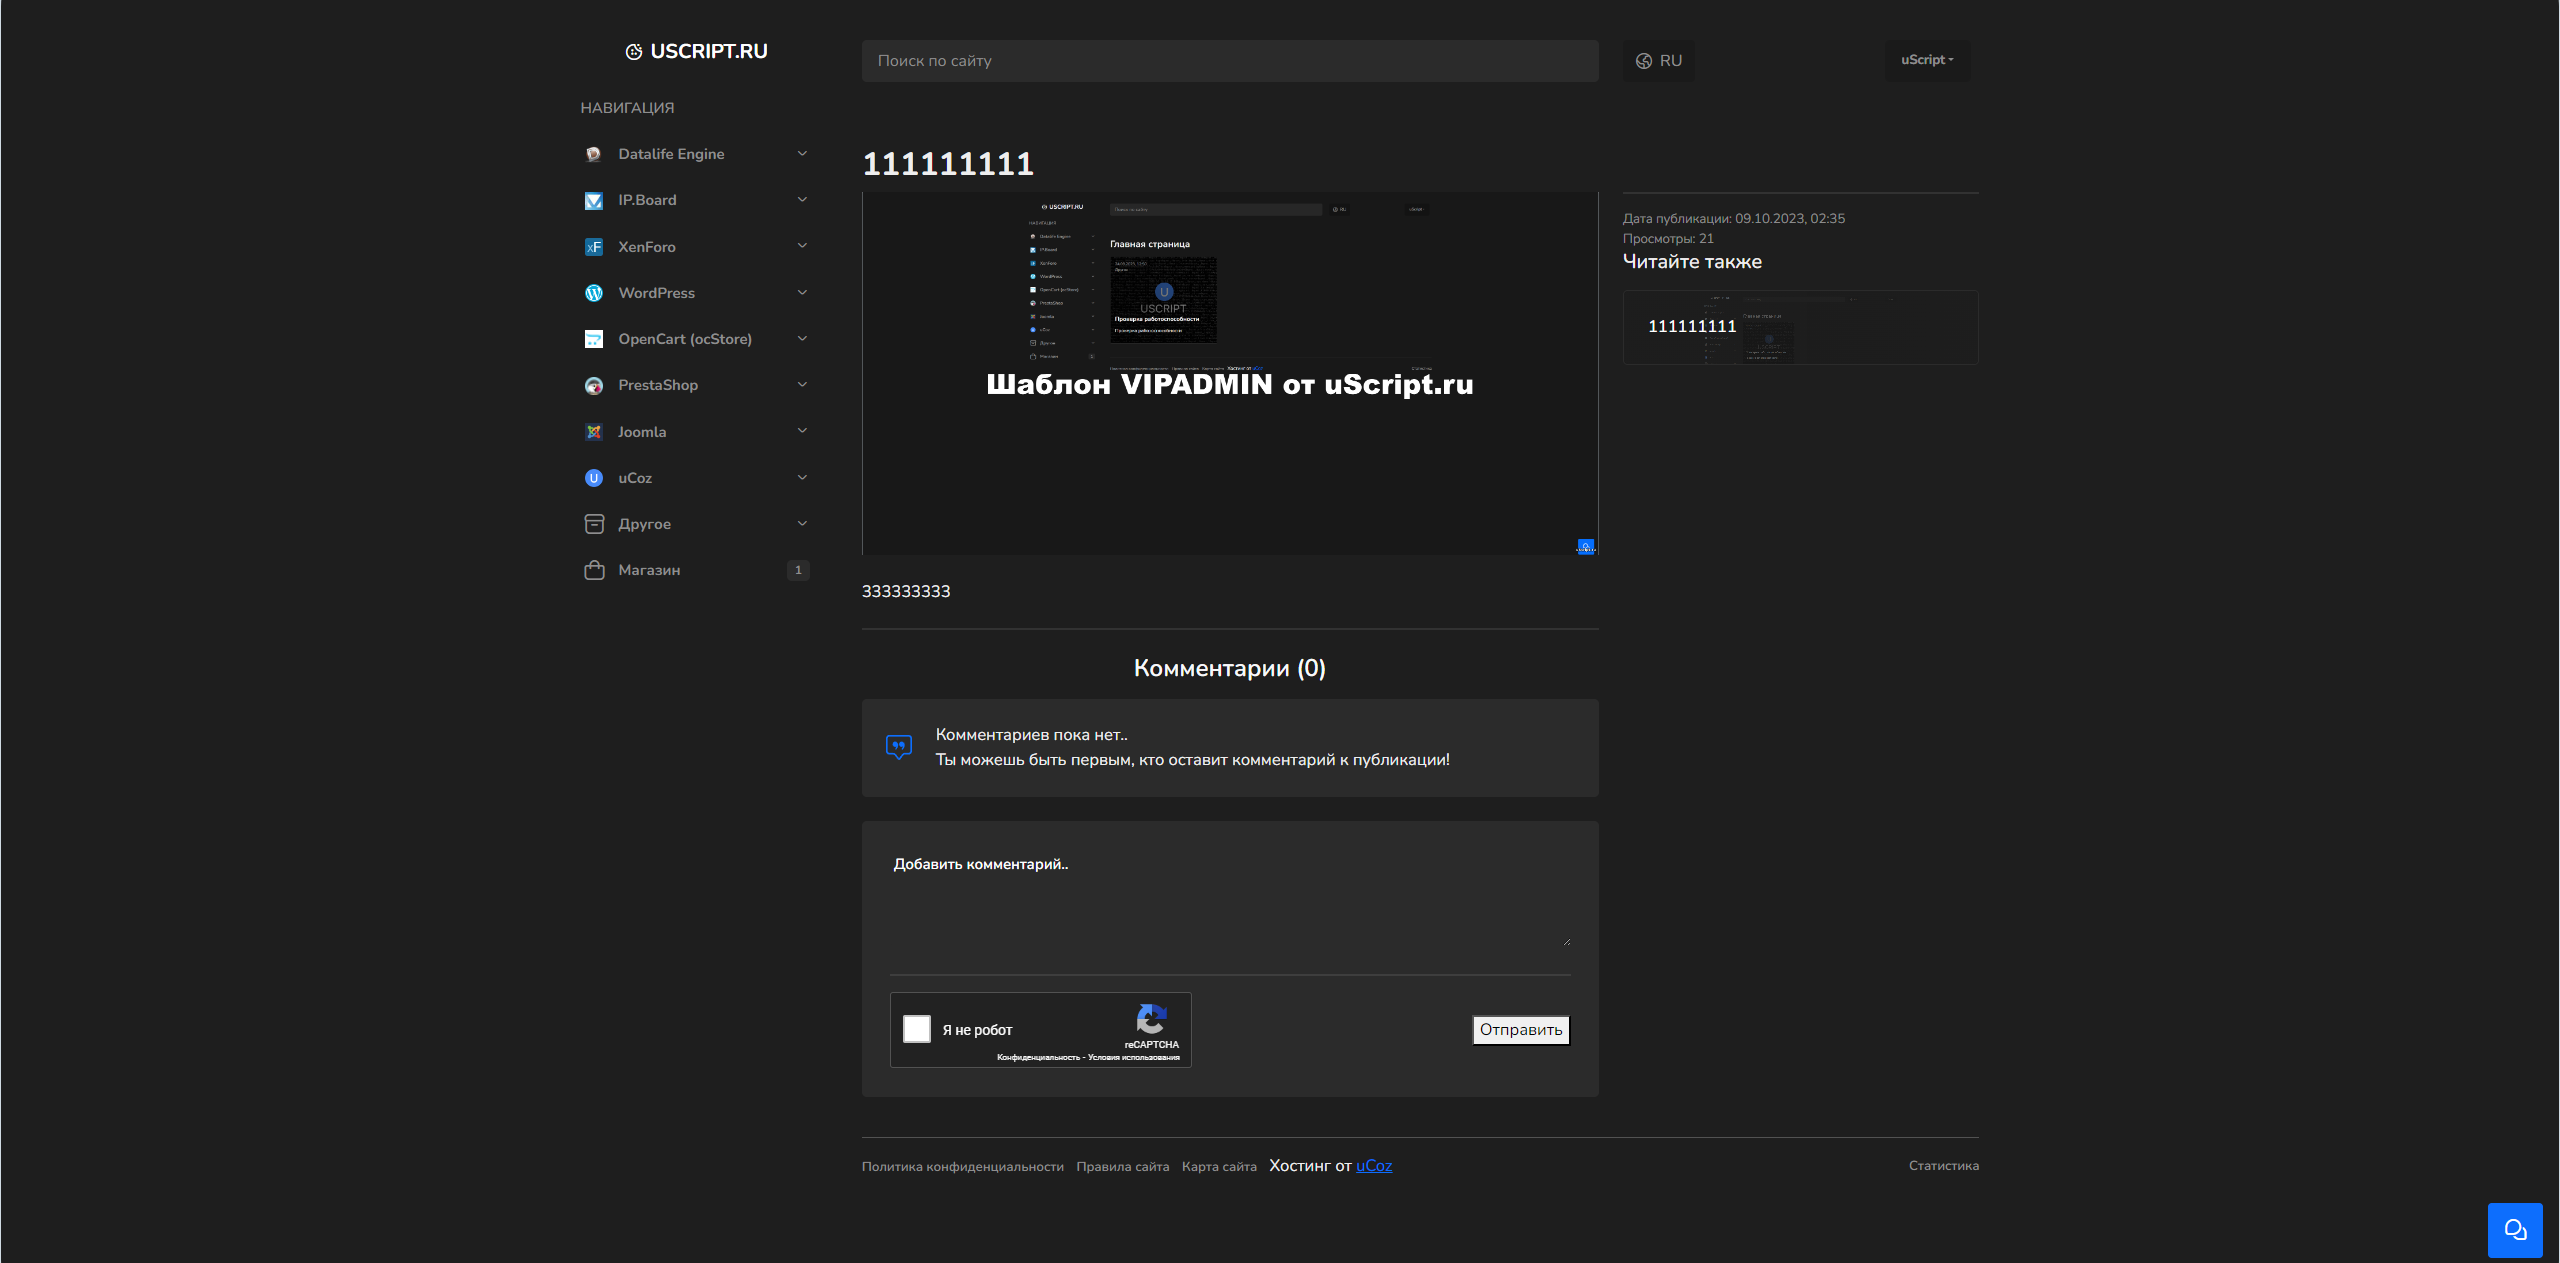Open the 111111111 related article thumbnail
This screenshot has width=2560, height=1263.
tap(1800, 327)
